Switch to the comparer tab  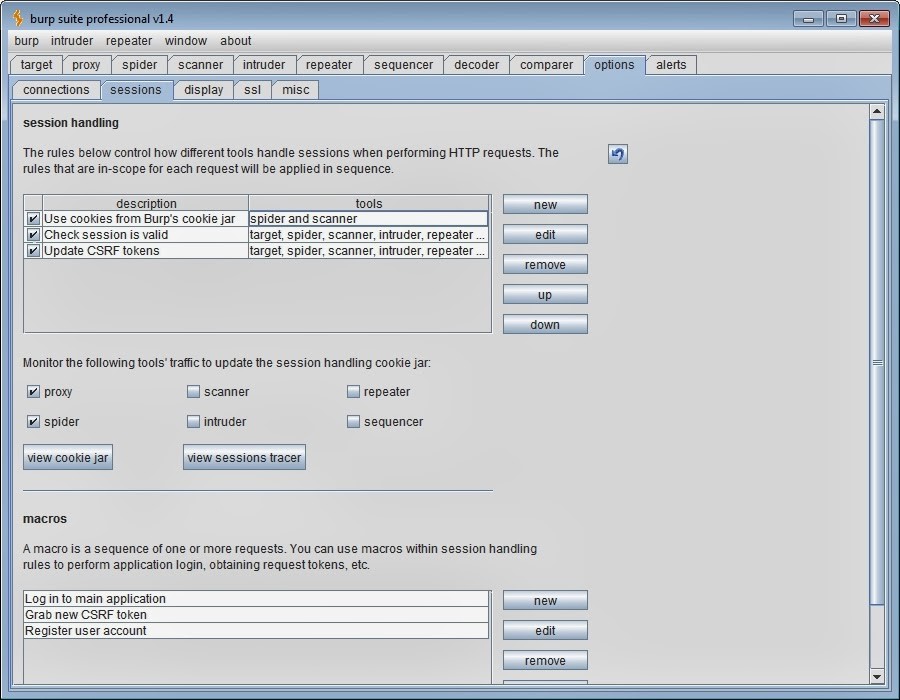point(546,65)
